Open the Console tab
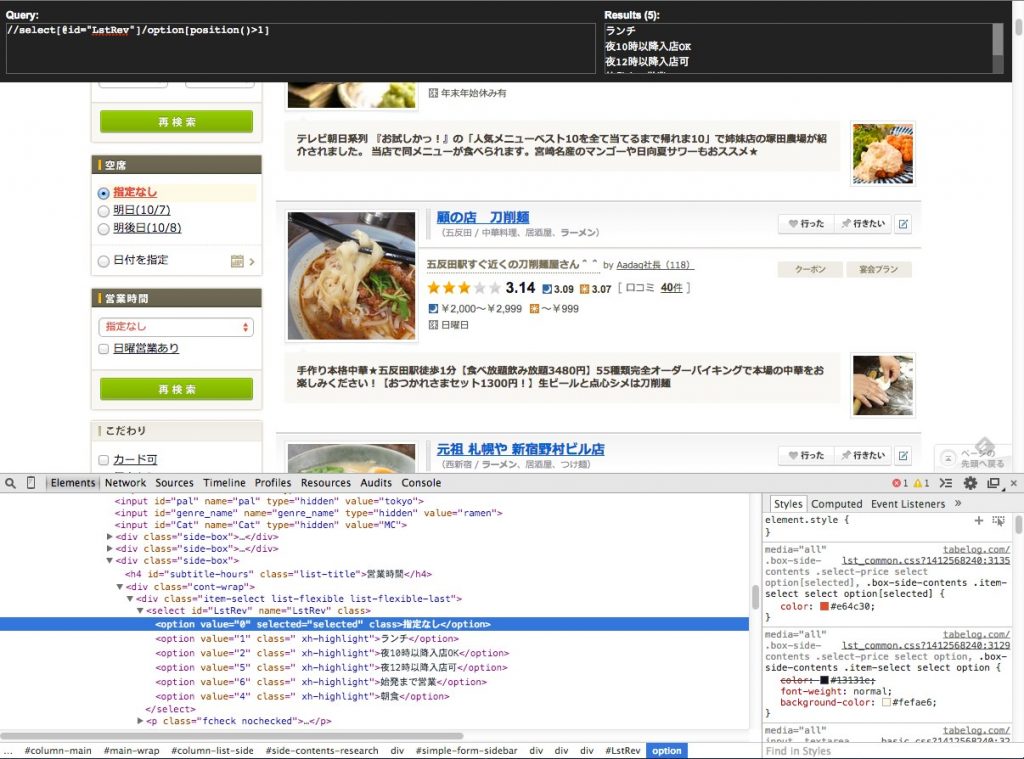This screenshot has width=1024, height=759. pyautogui.click(x=421, y=483)
